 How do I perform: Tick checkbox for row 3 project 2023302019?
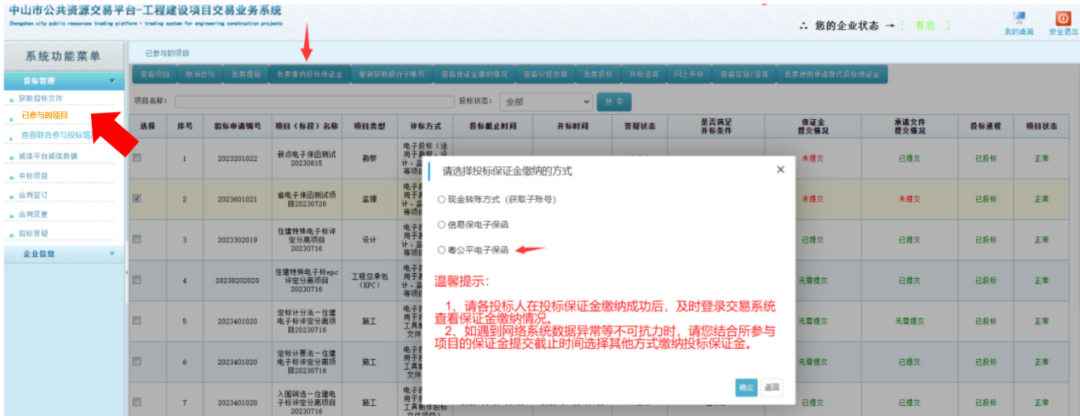[x=137, y=239]
